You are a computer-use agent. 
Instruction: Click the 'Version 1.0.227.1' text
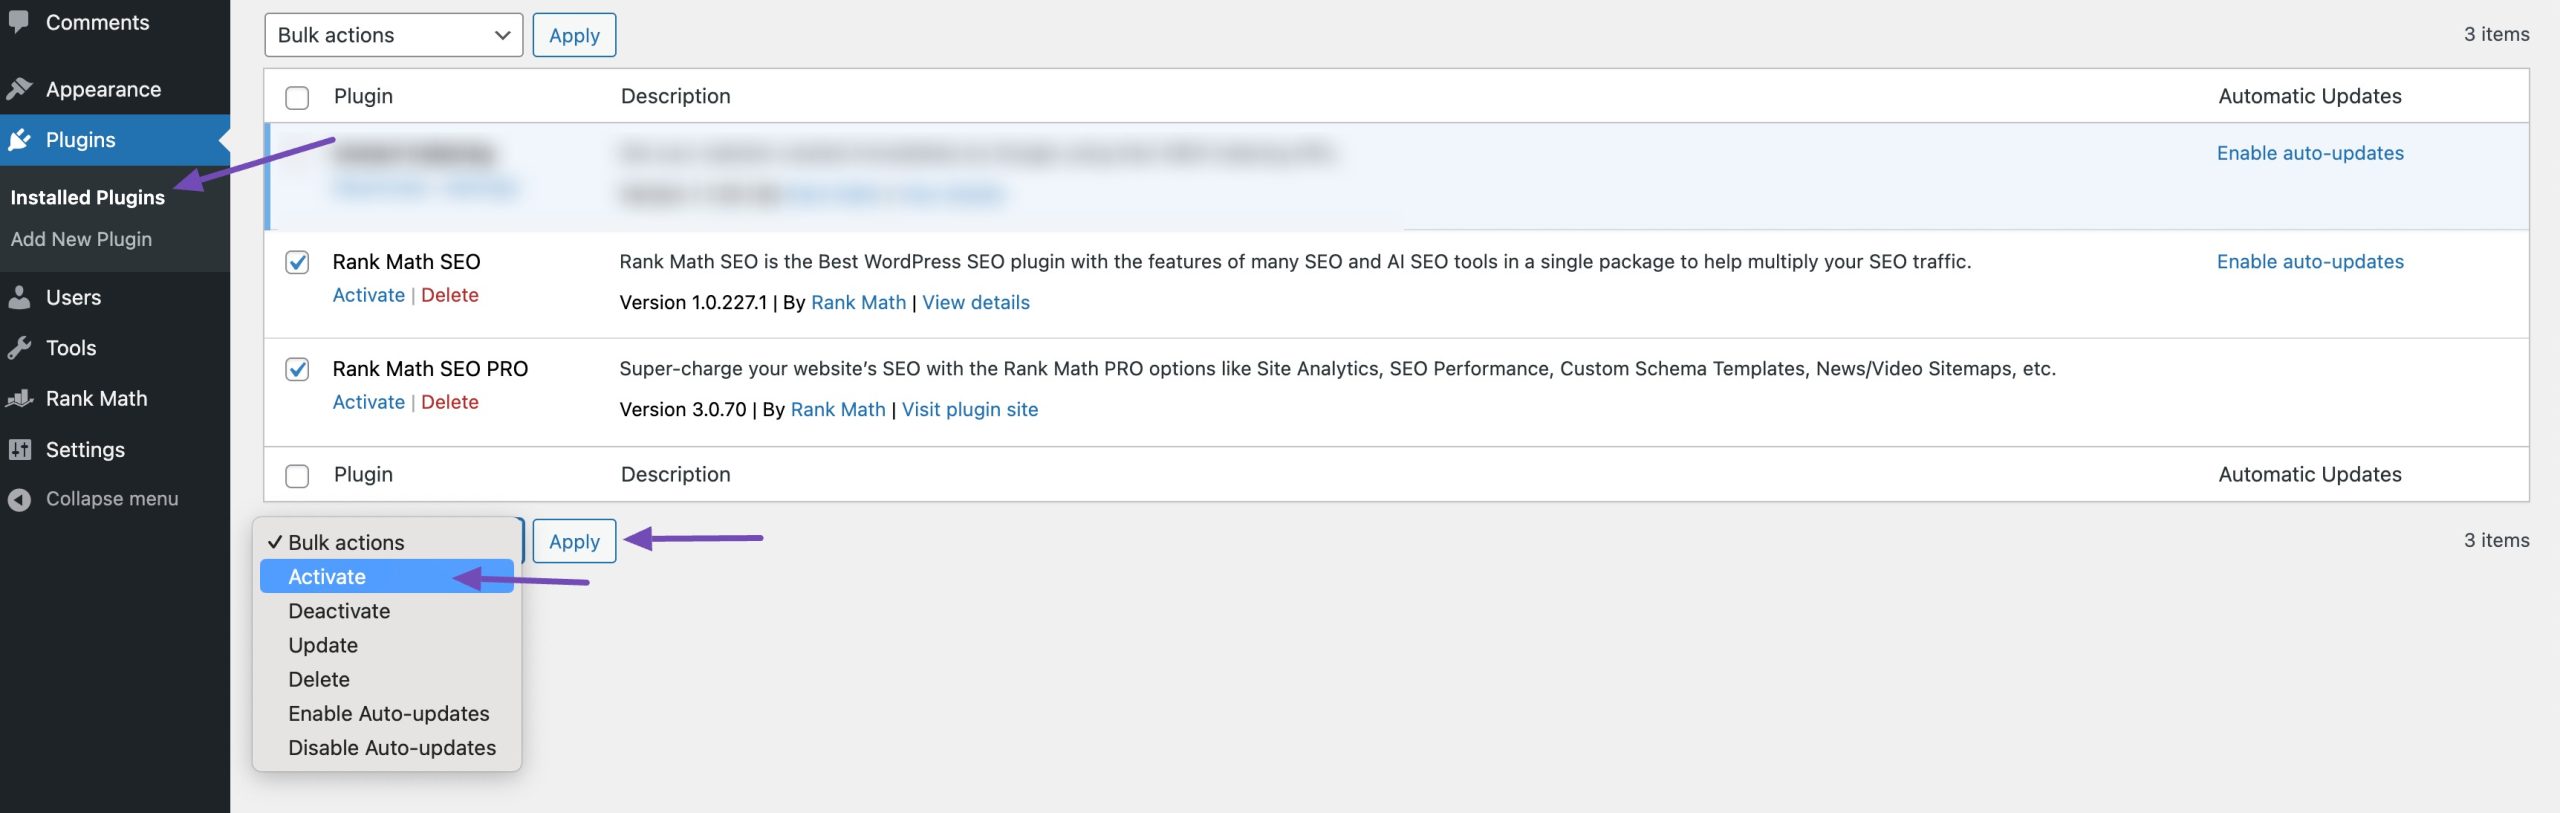(693, 302)
